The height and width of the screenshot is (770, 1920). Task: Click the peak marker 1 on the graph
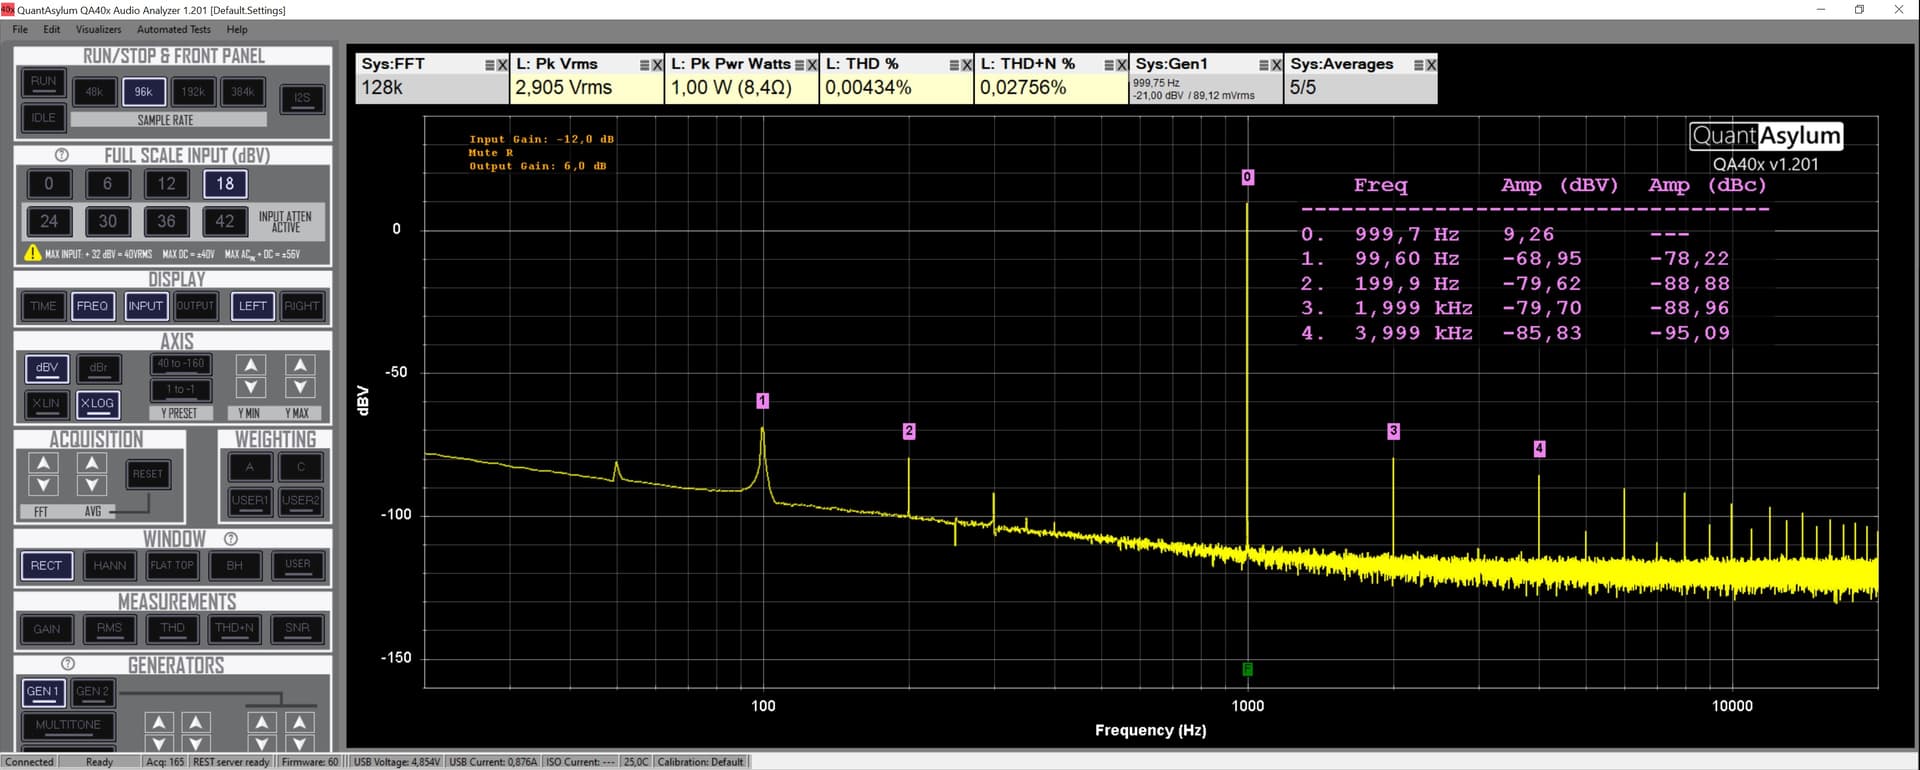[762, 401]
